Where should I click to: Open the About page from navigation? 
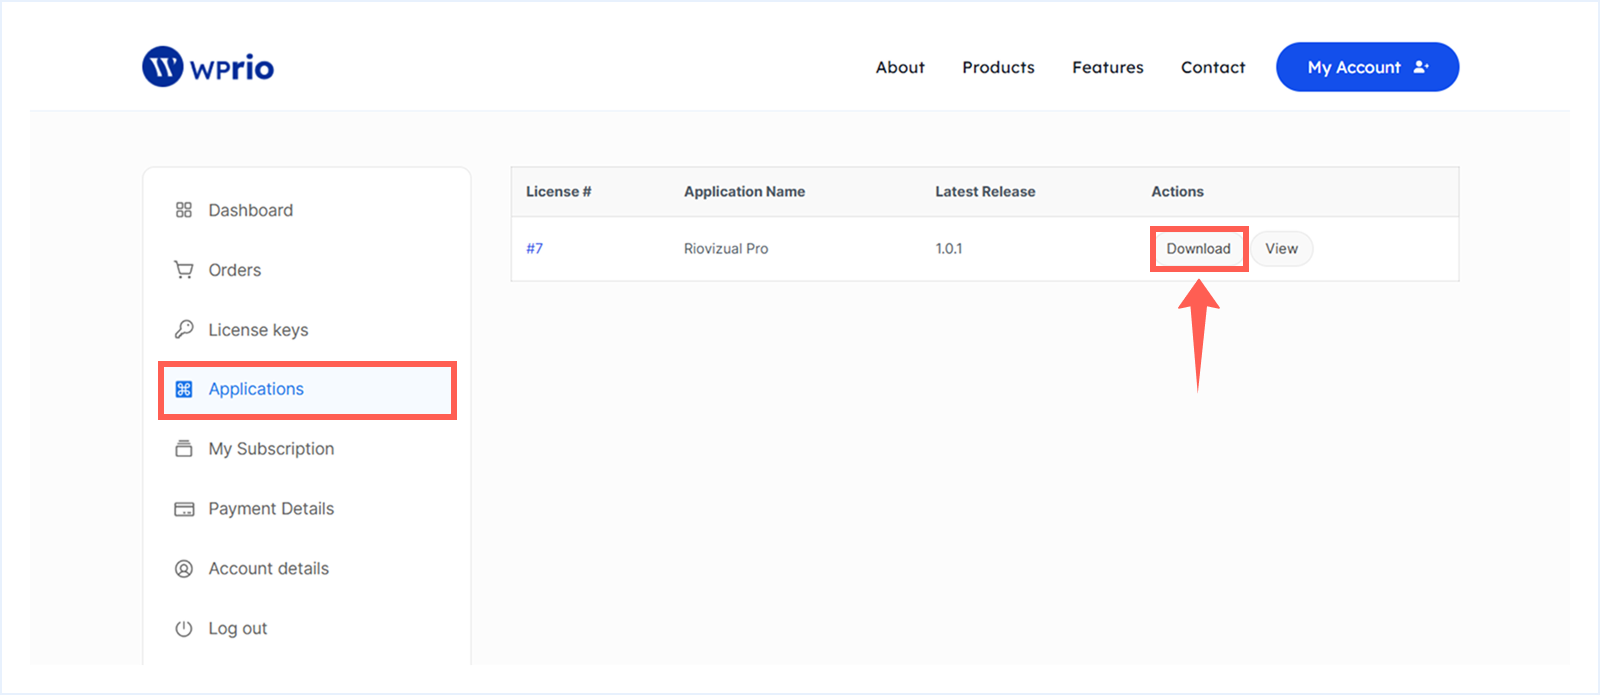900,67
